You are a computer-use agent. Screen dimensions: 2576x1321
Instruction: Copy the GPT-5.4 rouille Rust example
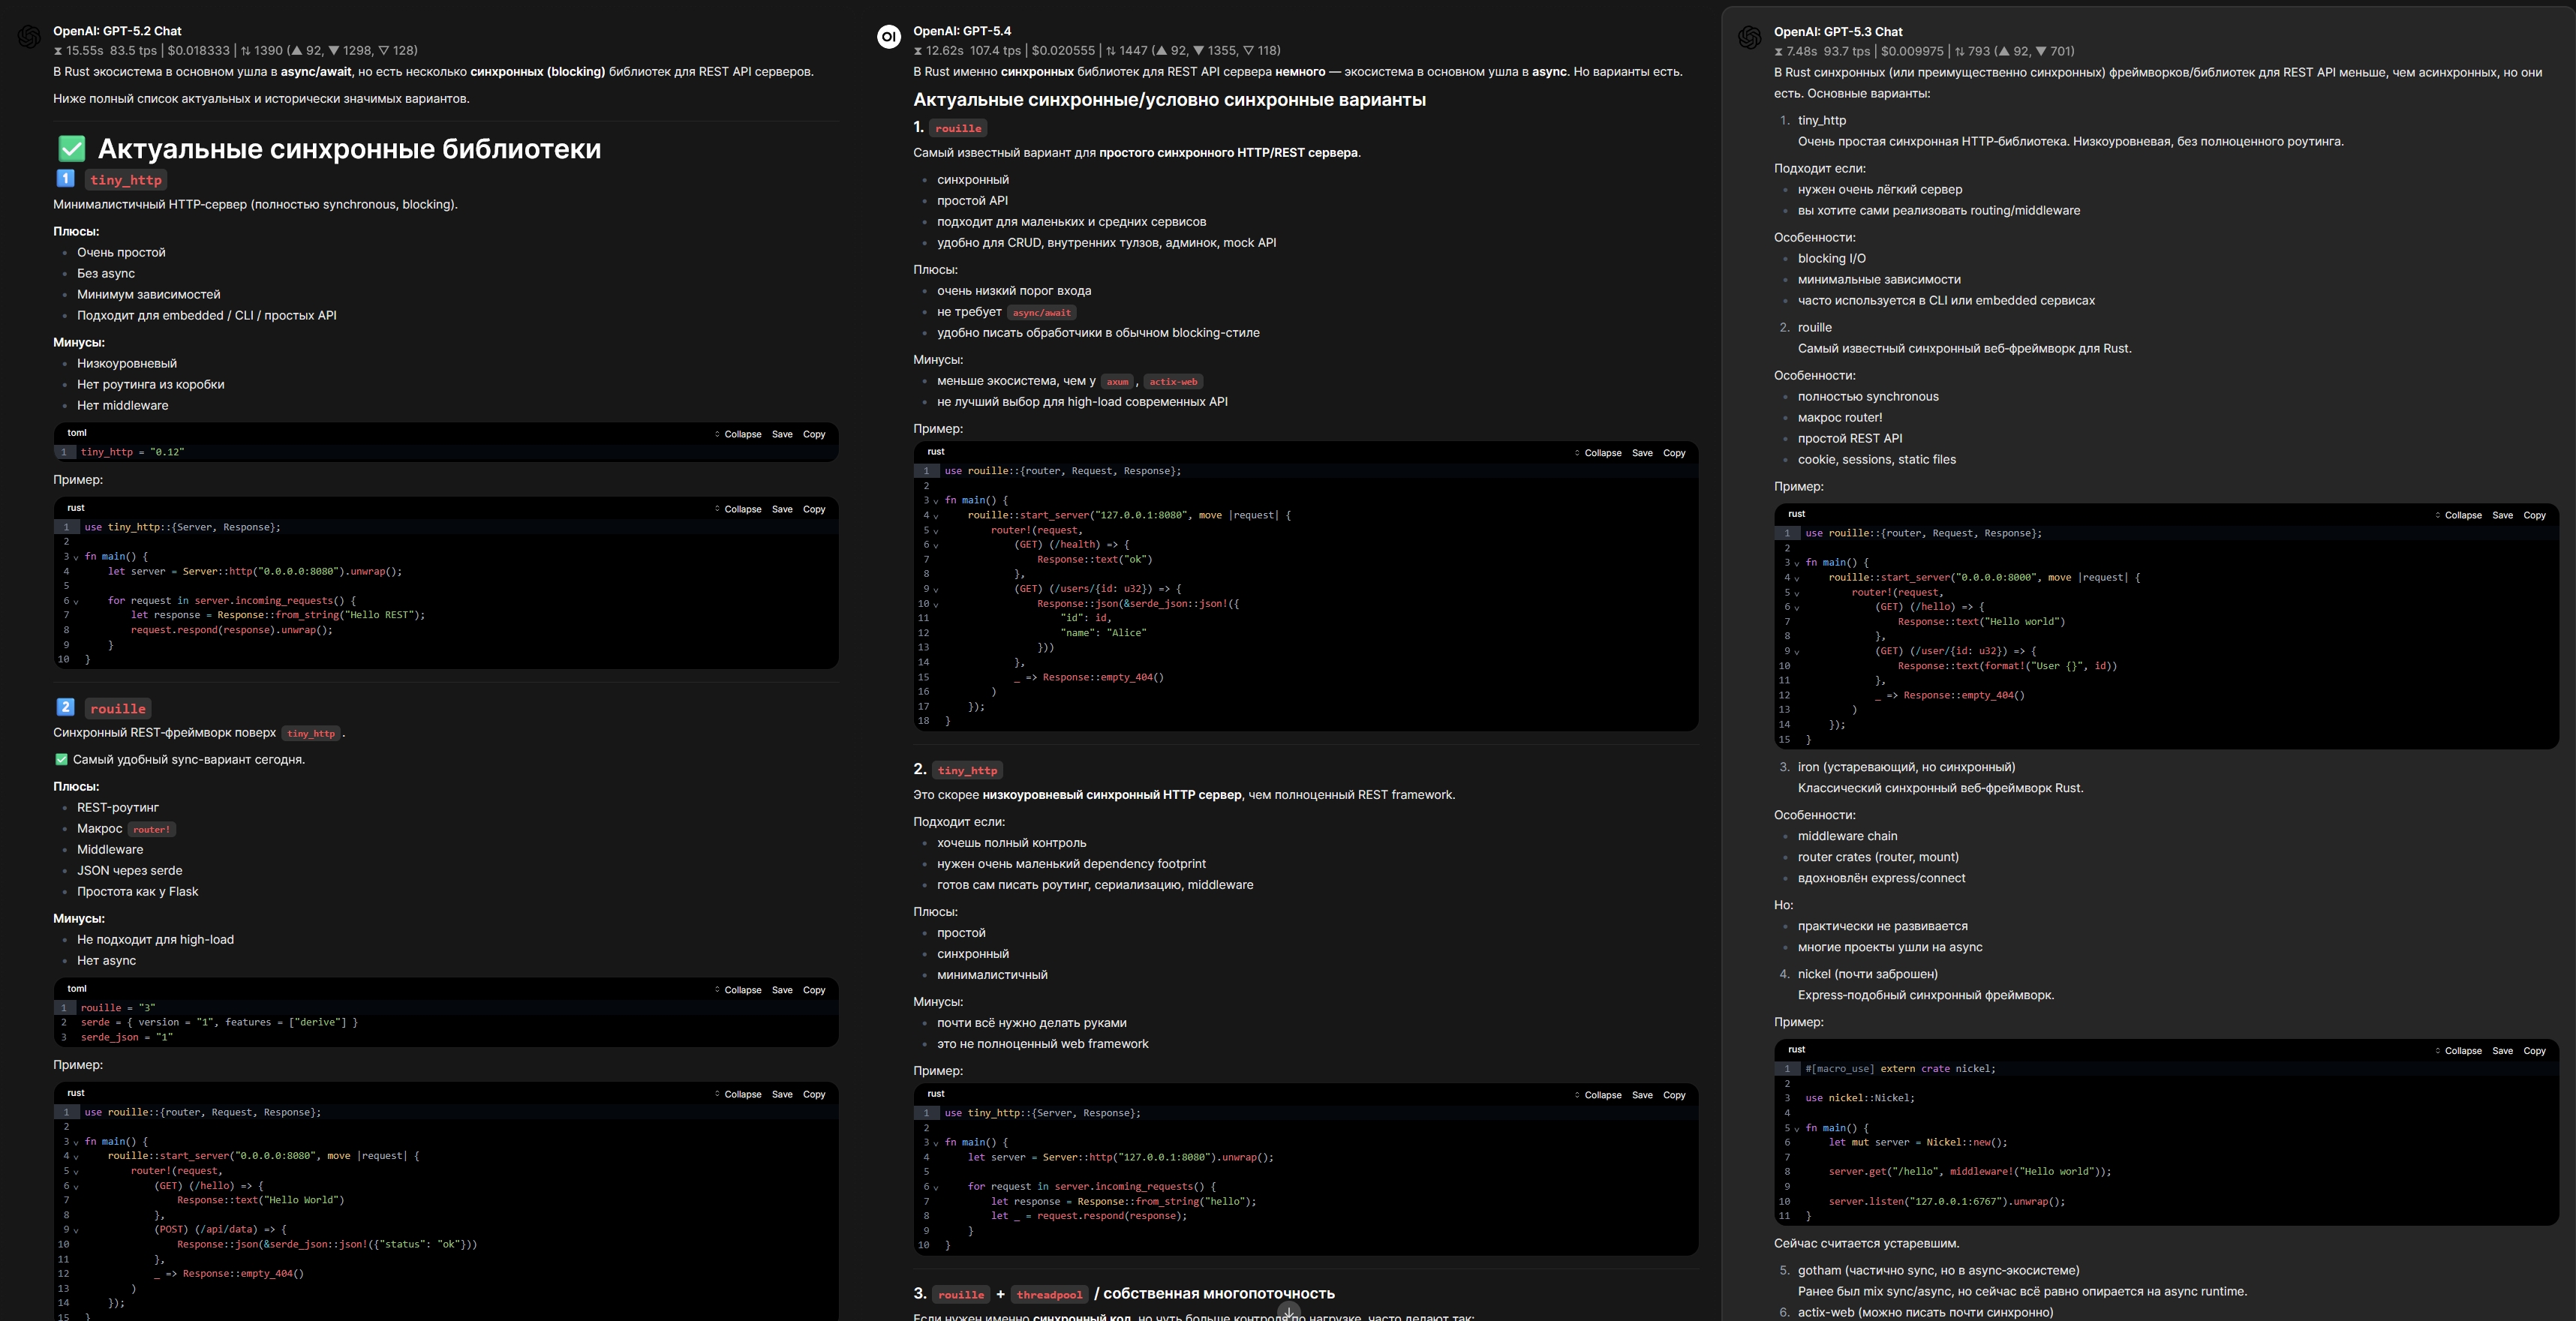click(1673, 453)
